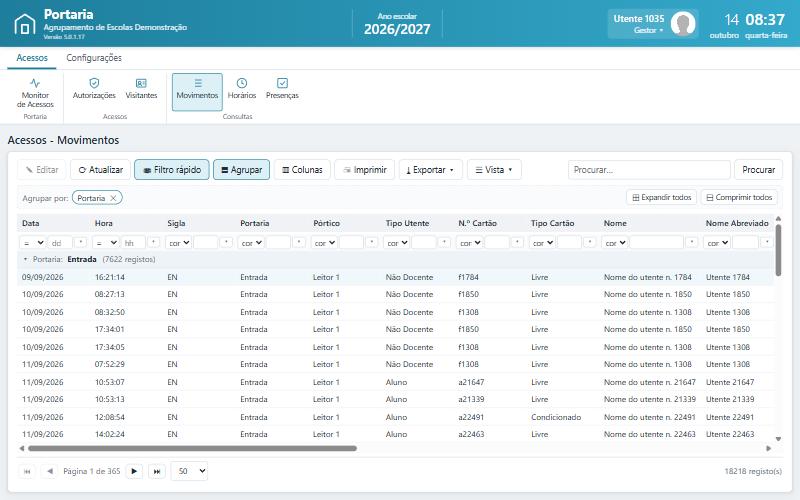Open Monitor de Acessos

[x=35, y=93]
